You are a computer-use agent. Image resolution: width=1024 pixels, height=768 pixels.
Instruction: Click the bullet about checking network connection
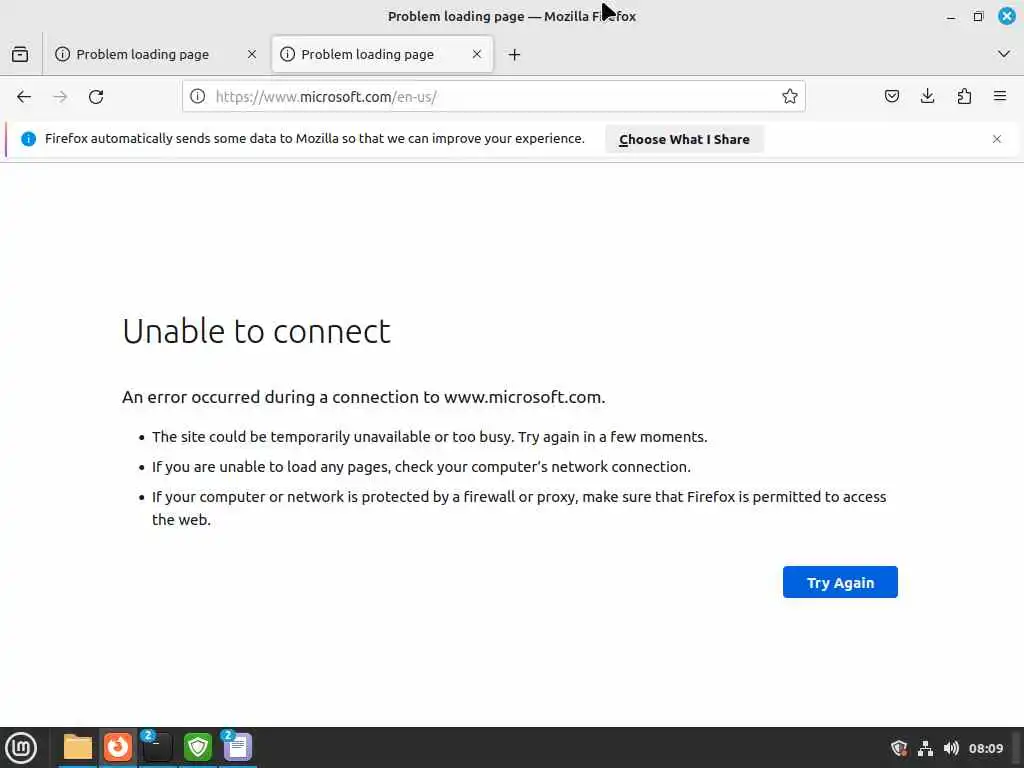(421, 467)
